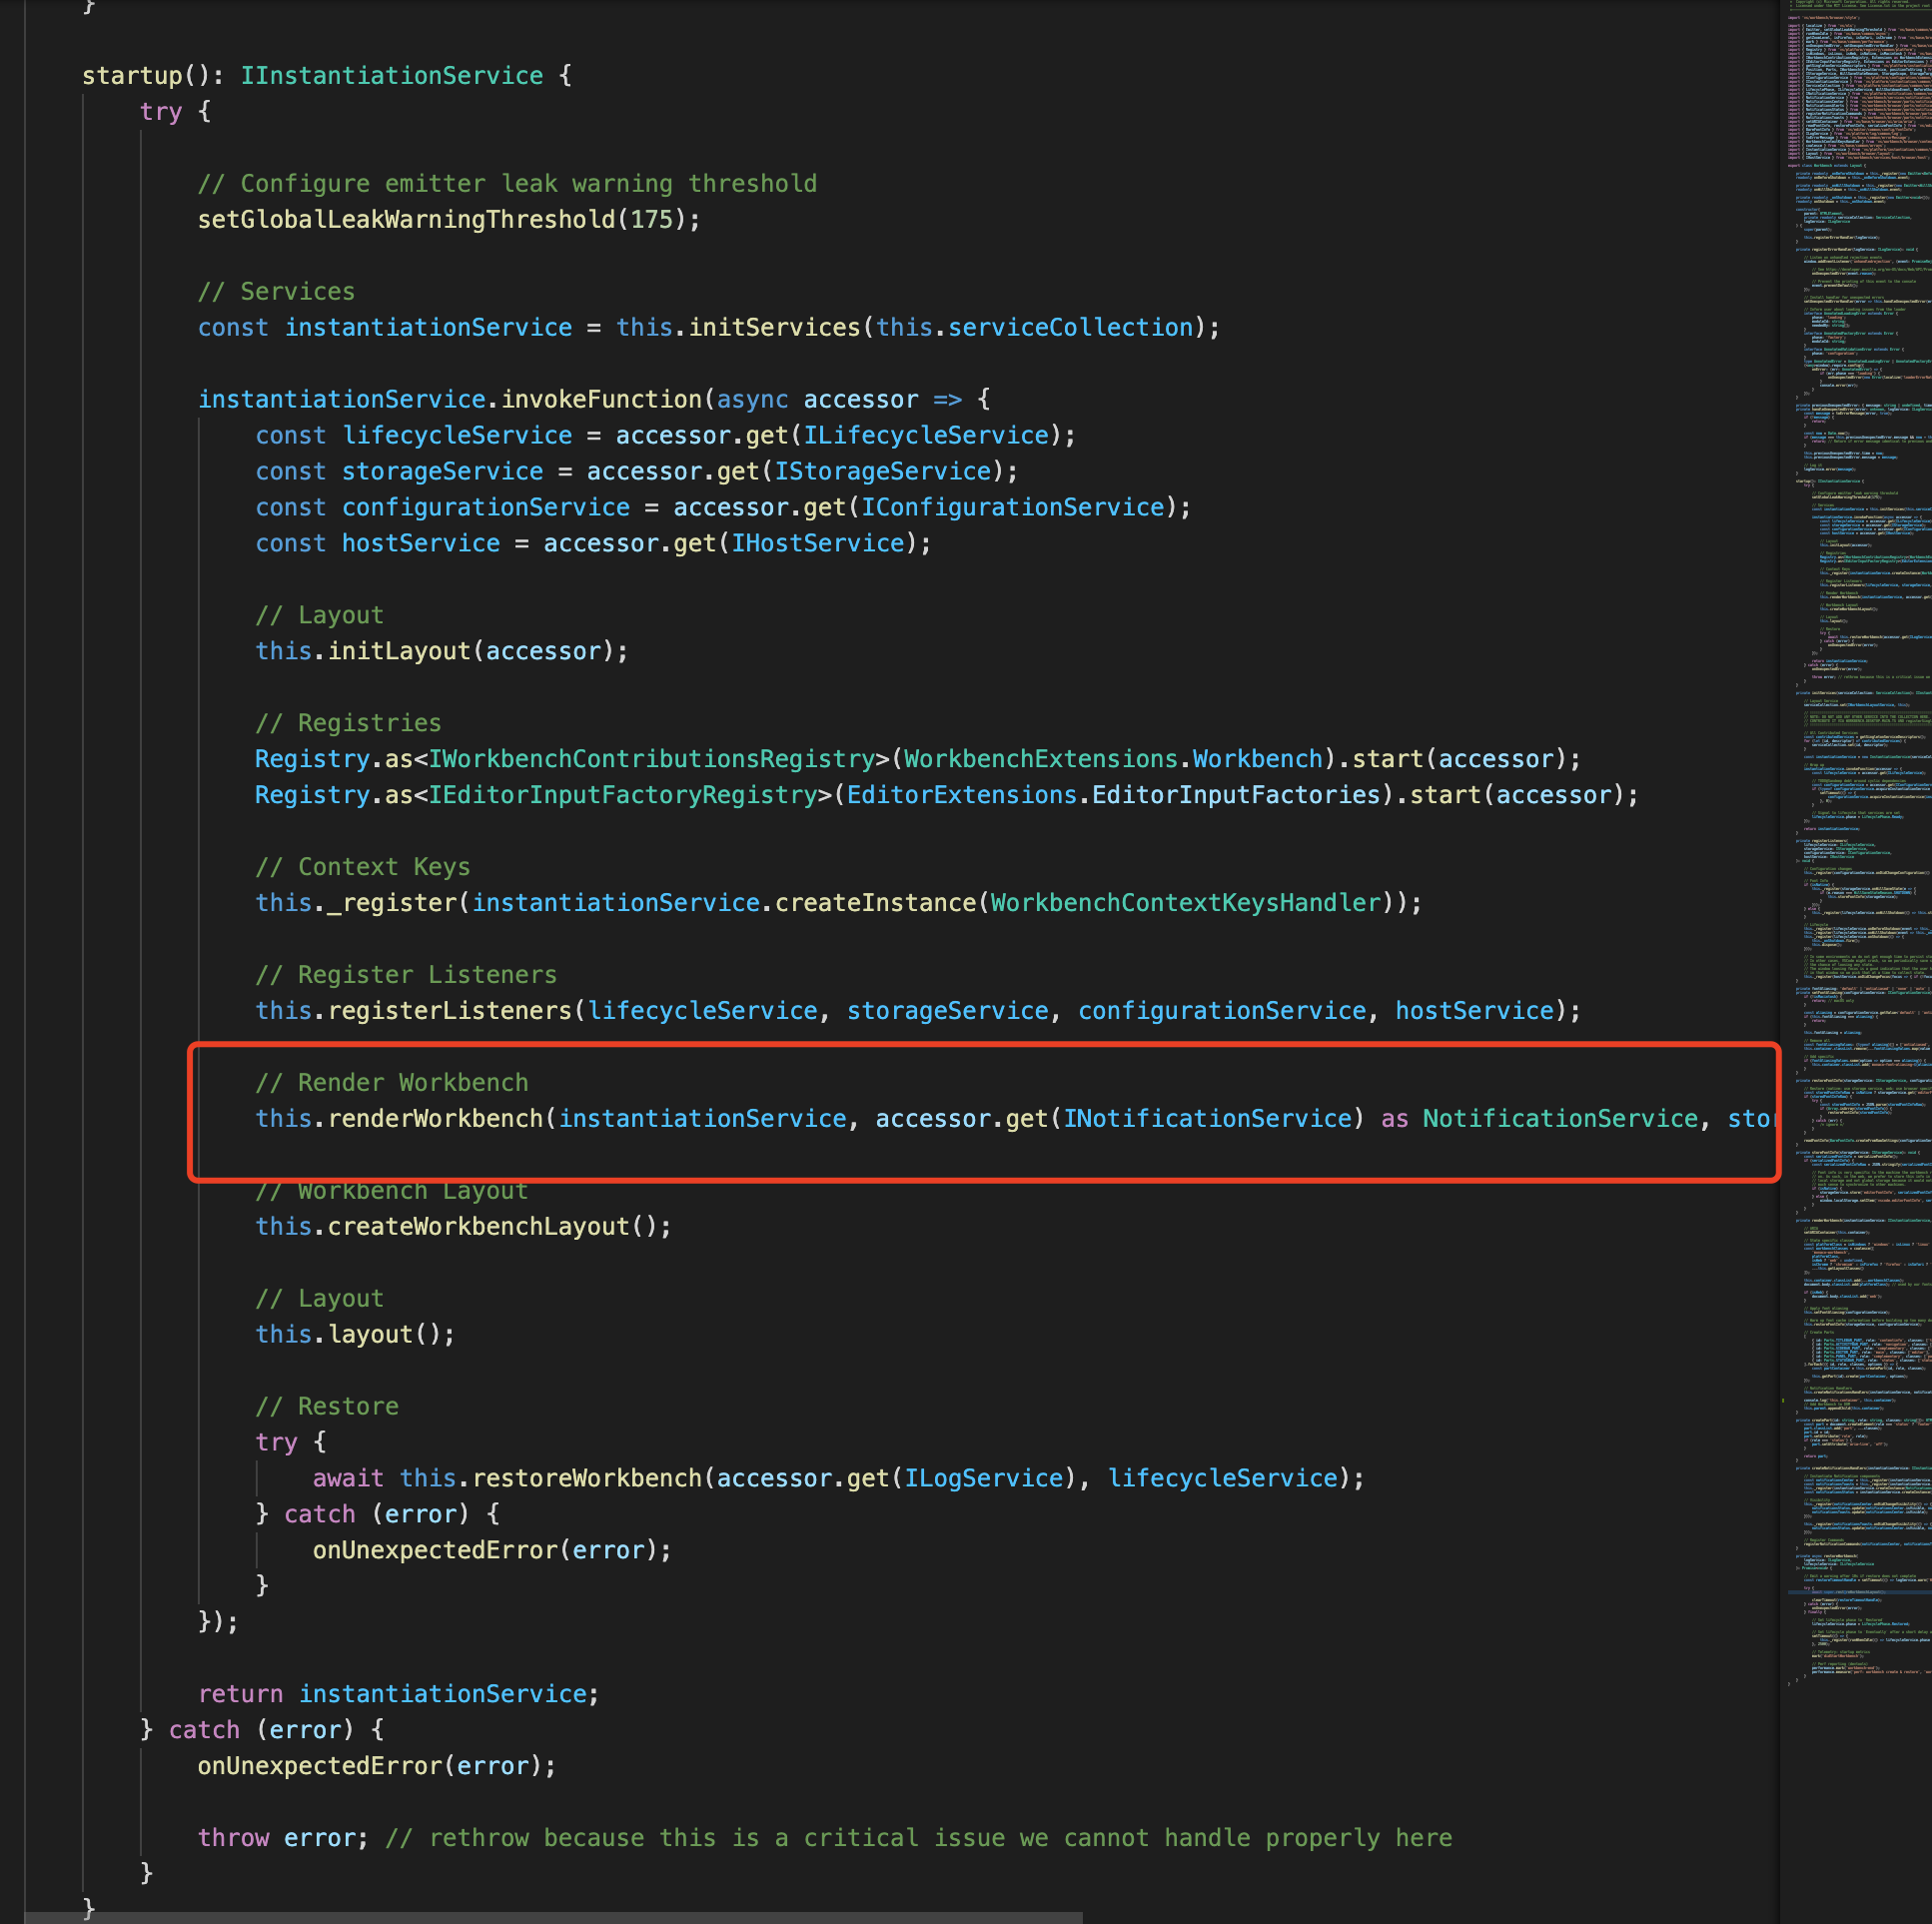The width and height of the screenshot is (1932, 1924).
Task: Click the horizontal scrollbar at the bottom
Action: click(552, 1917)
